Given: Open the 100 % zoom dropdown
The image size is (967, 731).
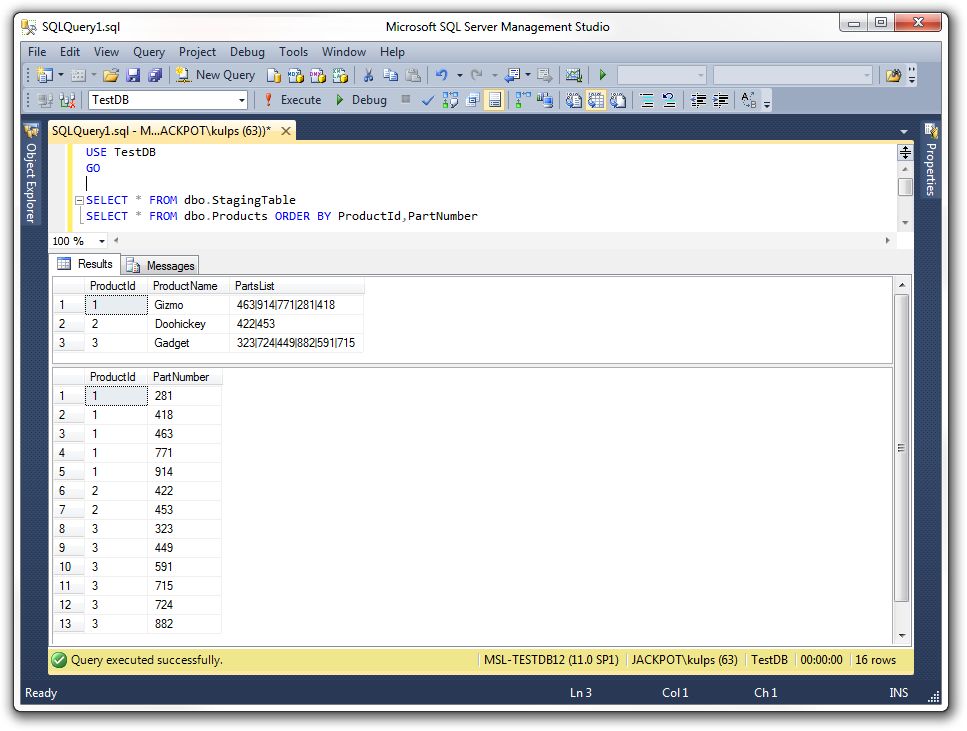Looking at the screenshot, I should pos(102,241).
